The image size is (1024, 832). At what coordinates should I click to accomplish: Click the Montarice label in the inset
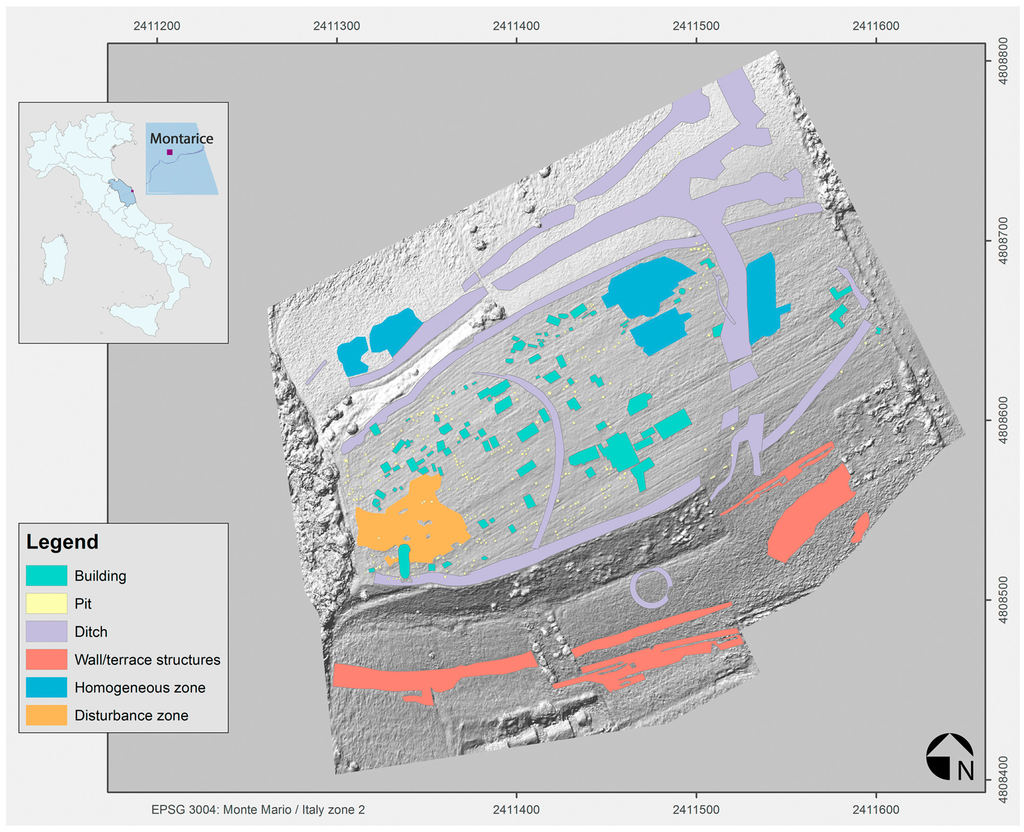coord(181,138)
